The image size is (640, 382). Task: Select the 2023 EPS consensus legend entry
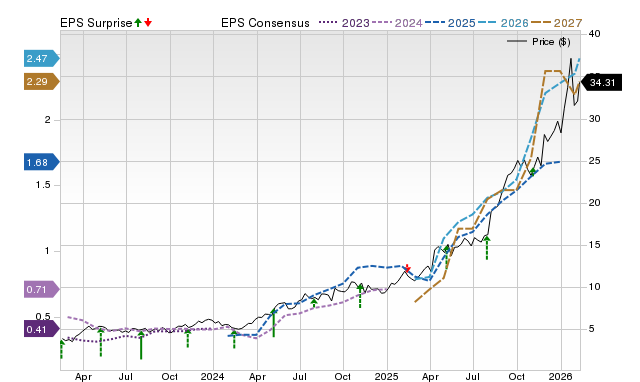(x=344, y=23)
